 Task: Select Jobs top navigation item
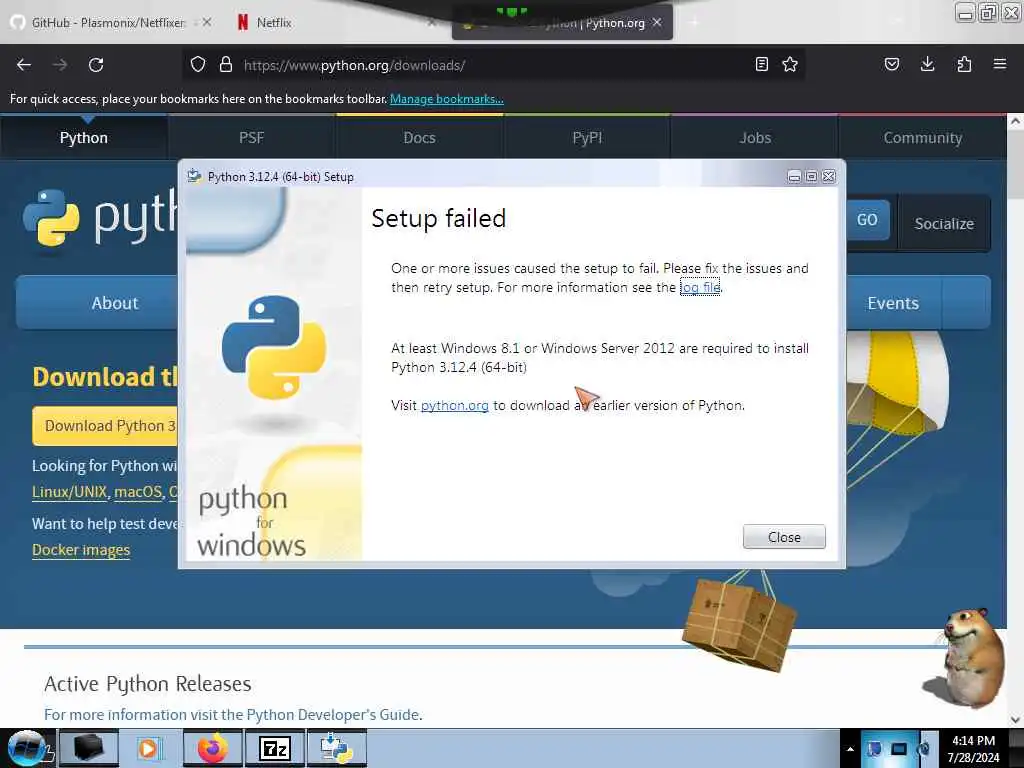(x=755, y=138)
